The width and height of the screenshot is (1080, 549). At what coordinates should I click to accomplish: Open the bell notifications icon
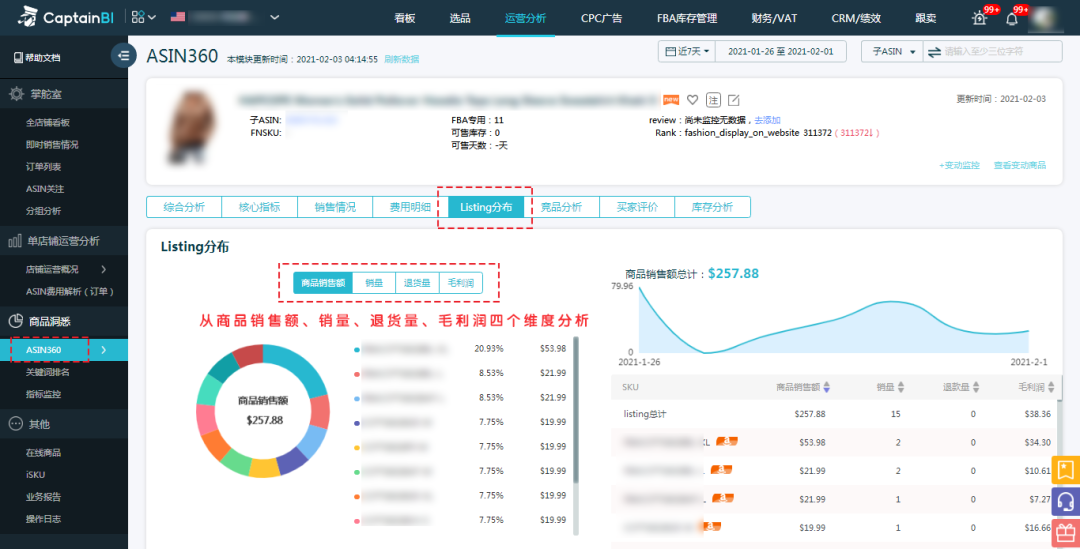(1011, 19)
